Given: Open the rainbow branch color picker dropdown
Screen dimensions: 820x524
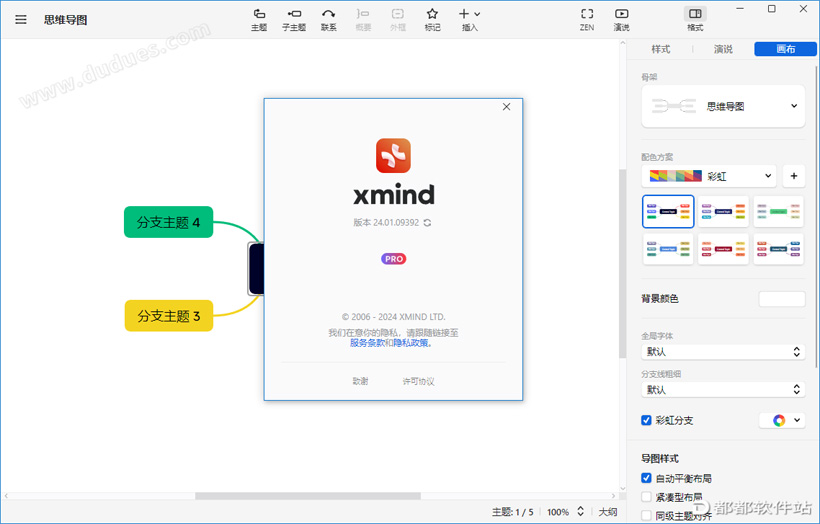Looking at the screenshot, I should pos(782,420).
